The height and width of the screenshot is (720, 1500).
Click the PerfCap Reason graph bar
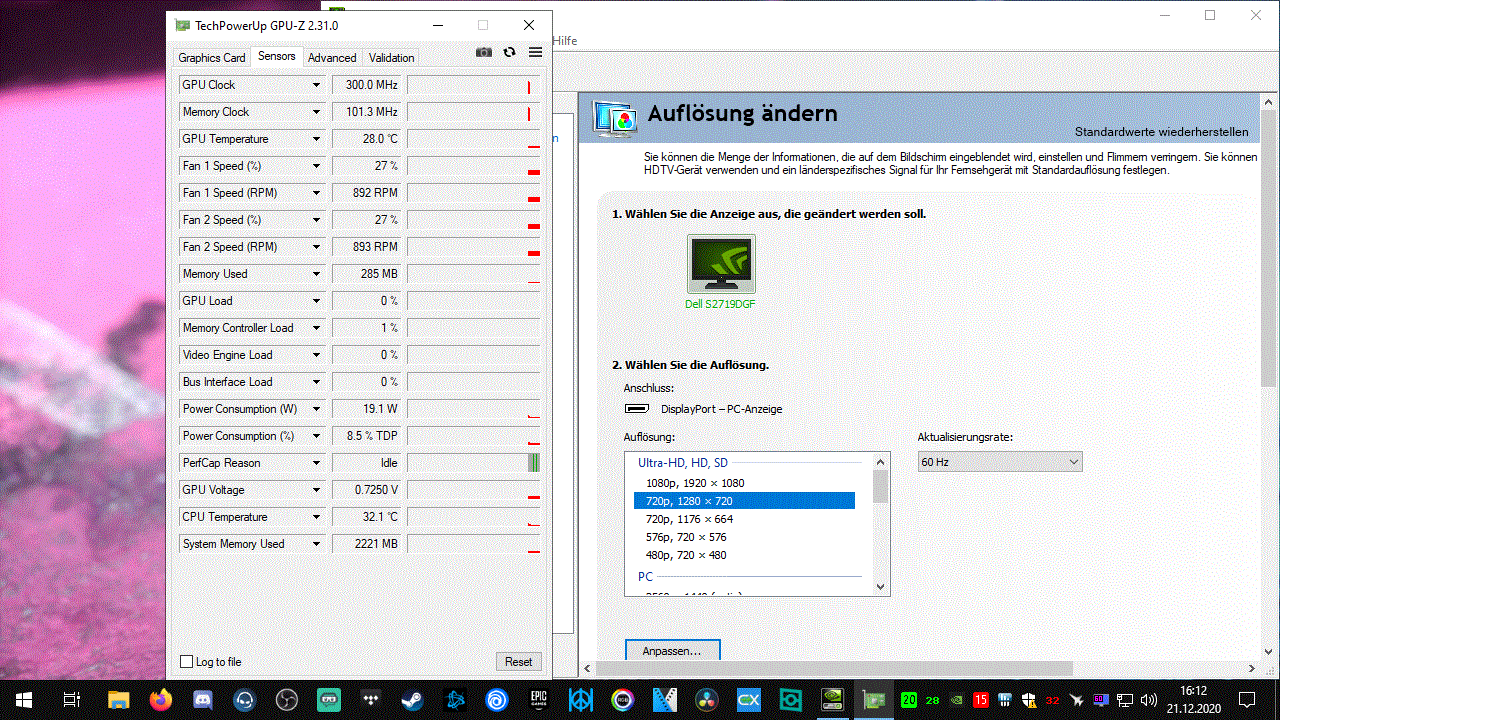pyautogui.click(x=534, y=463)
